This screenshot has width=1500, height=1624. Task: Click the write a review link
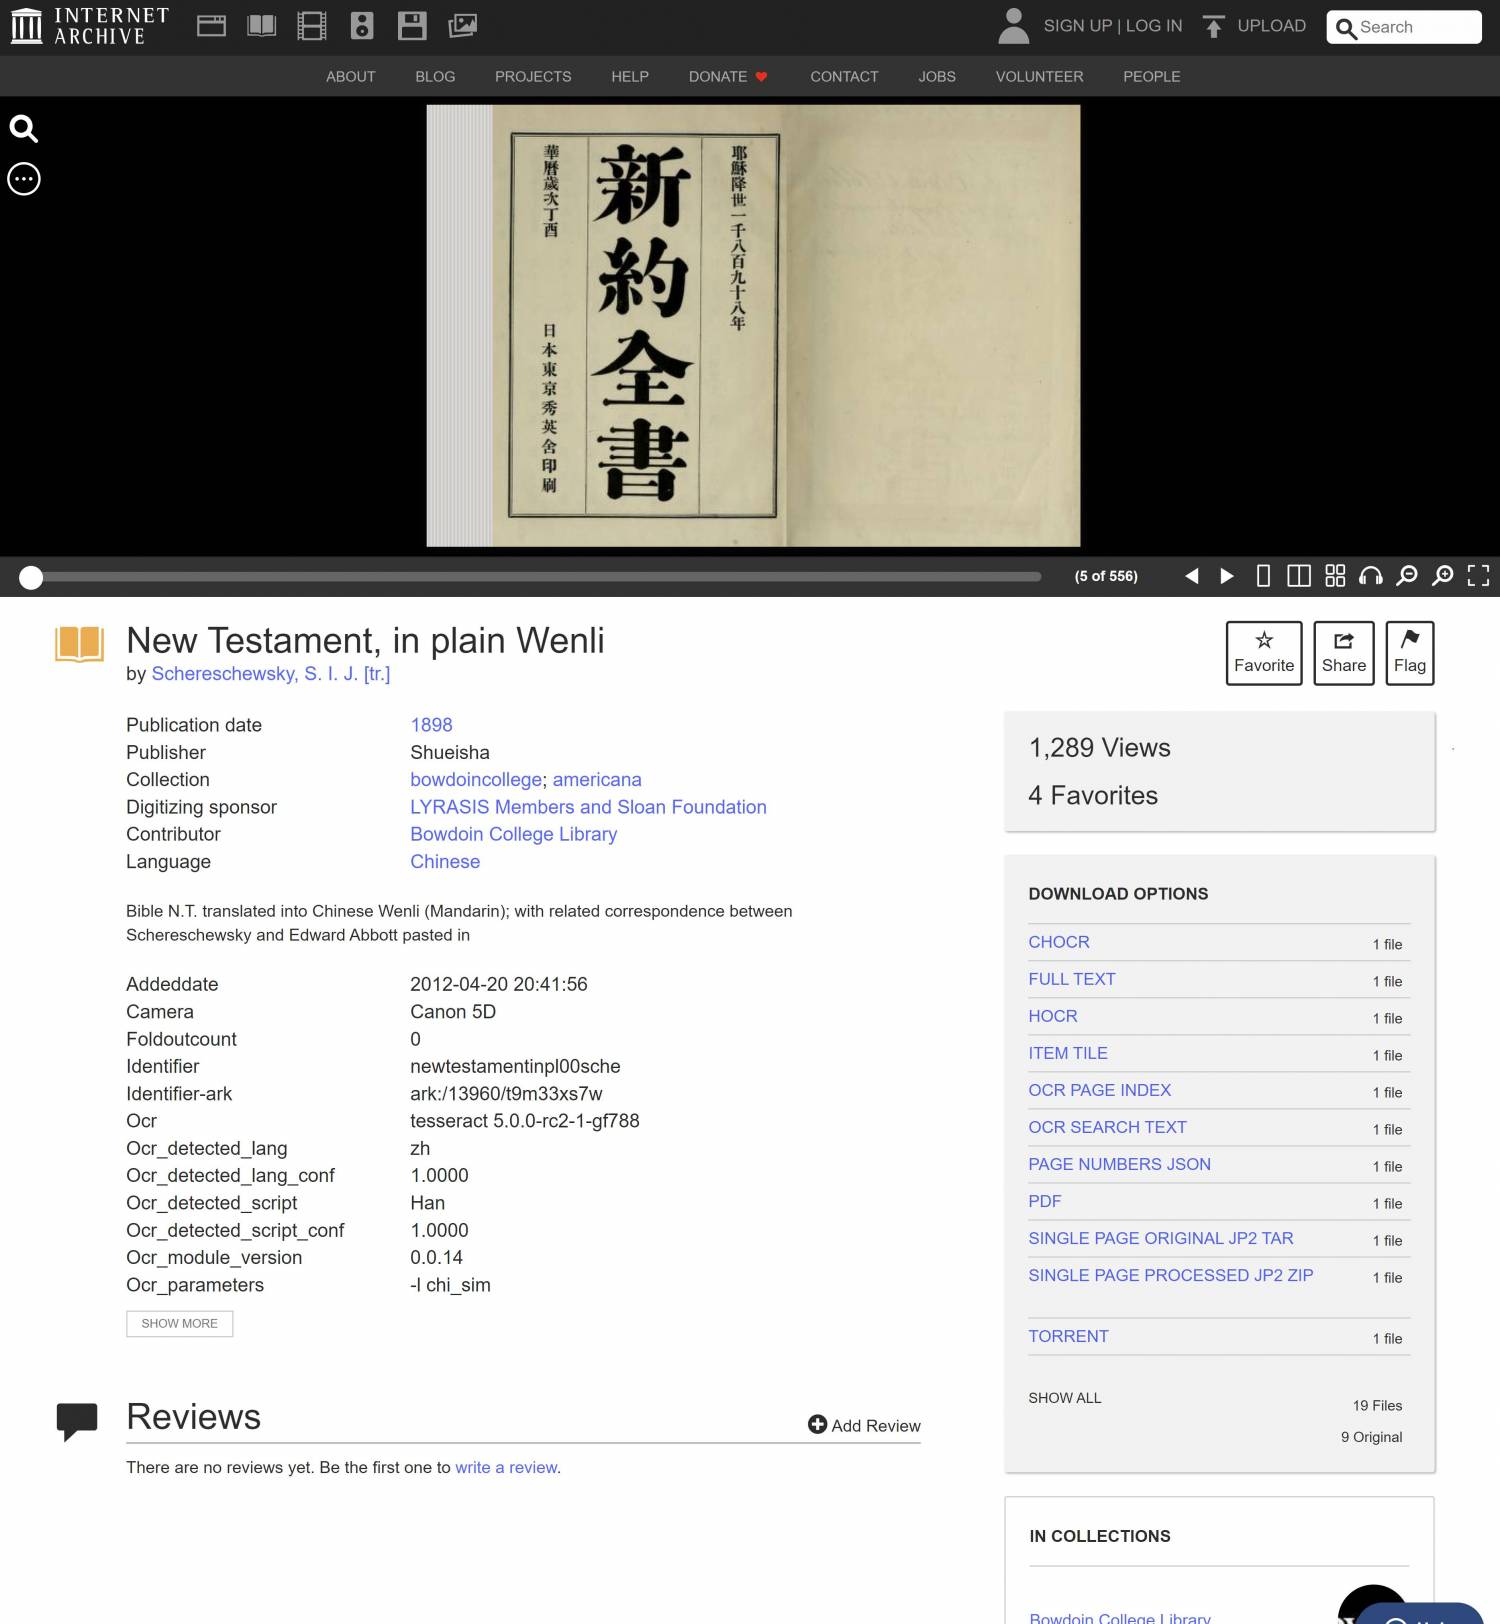pos(507,1468)
